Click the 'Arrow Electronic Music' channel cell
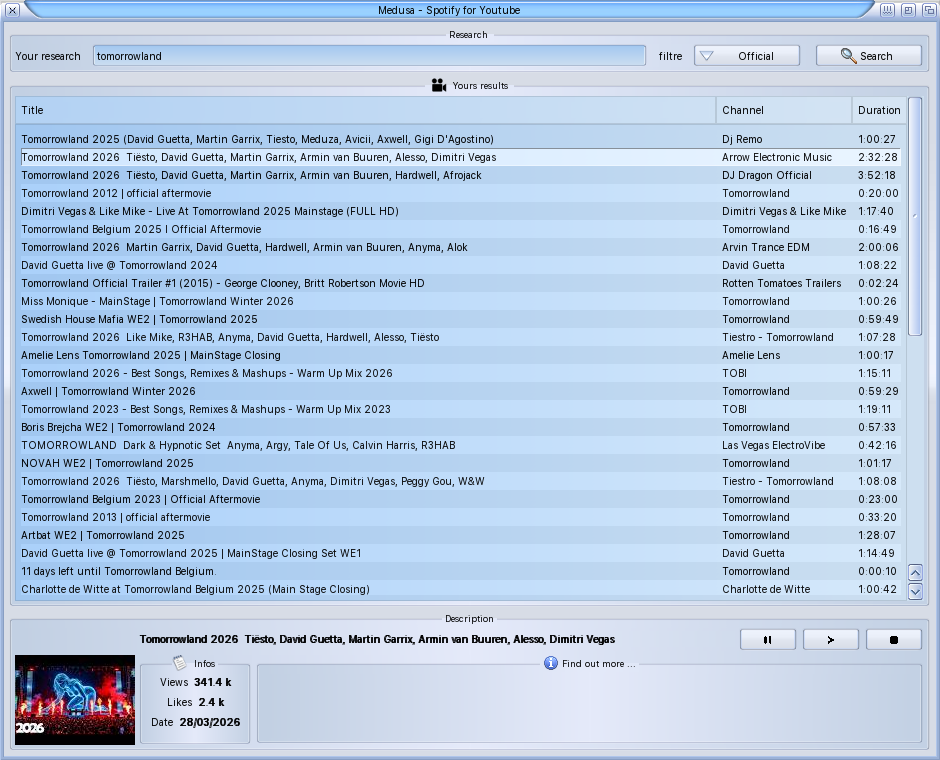The image size is (940, 760). click(777, 157)
